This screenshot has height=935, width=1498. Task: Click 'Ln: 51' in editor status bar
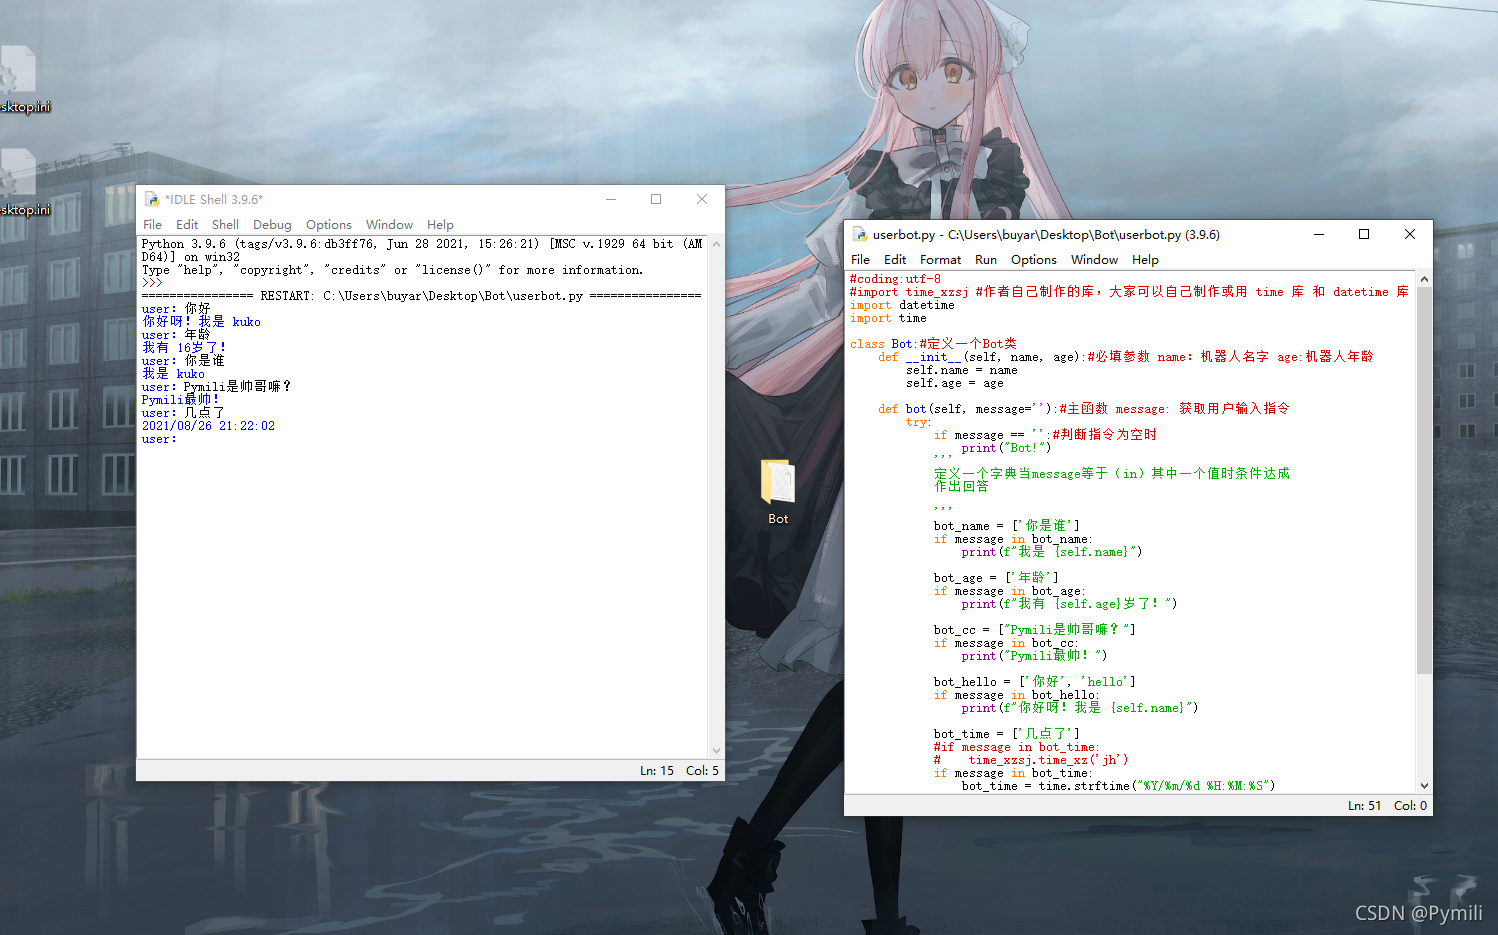coord(1365,806)
